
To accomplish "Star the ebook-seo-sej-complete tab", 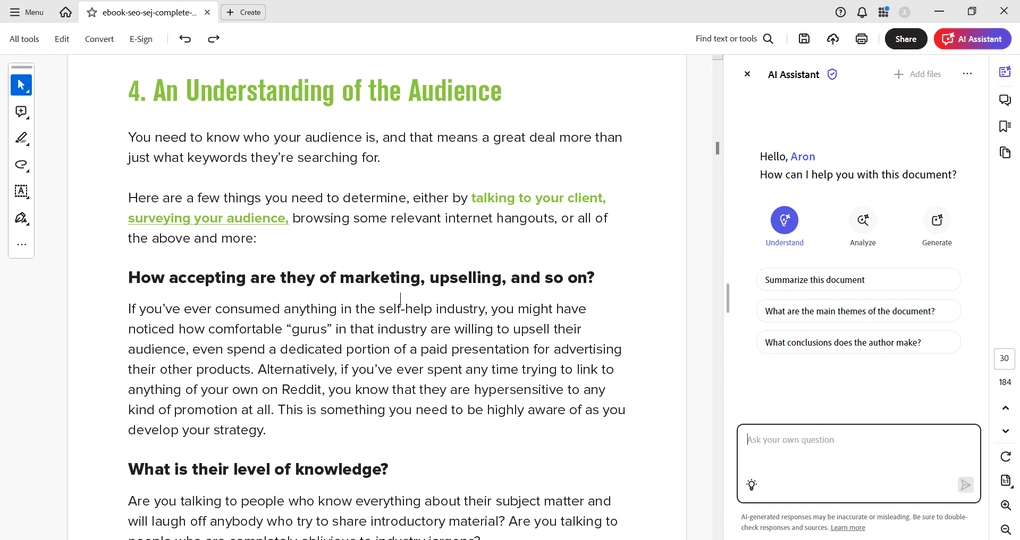I will click(92, 12).
